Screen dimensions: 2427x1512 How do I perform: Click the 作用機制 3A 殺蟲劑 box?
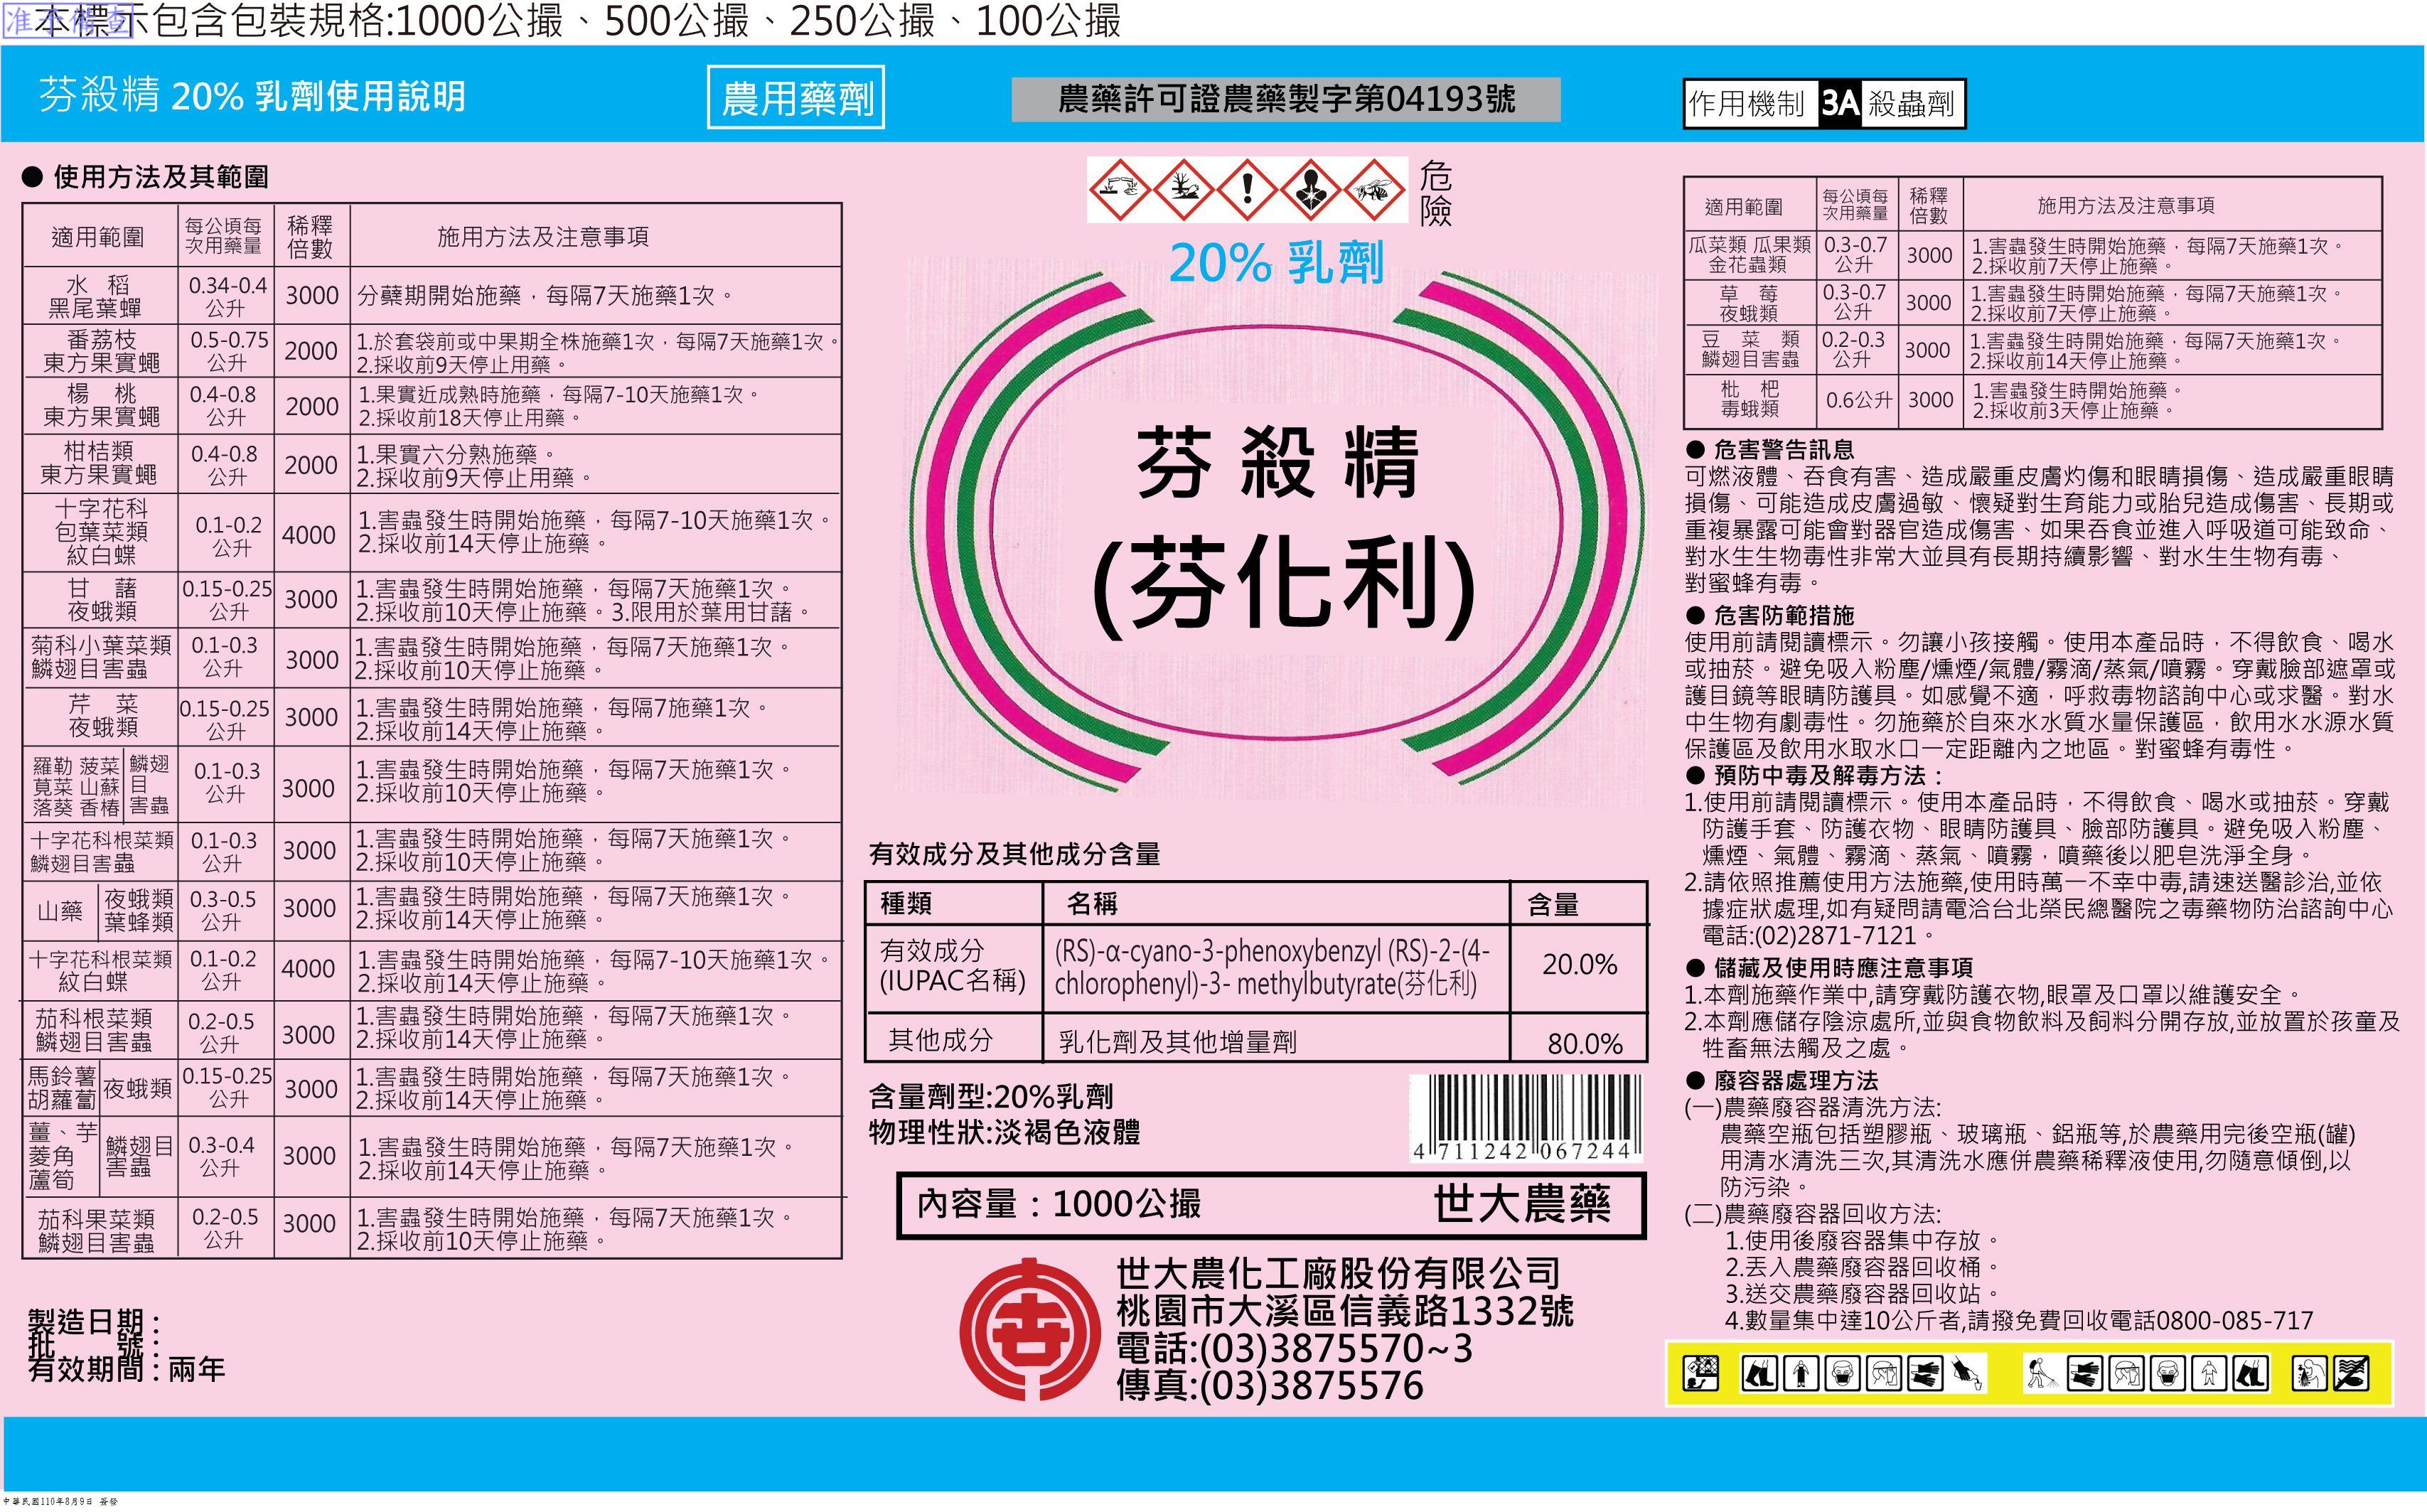coord(1824,104)
